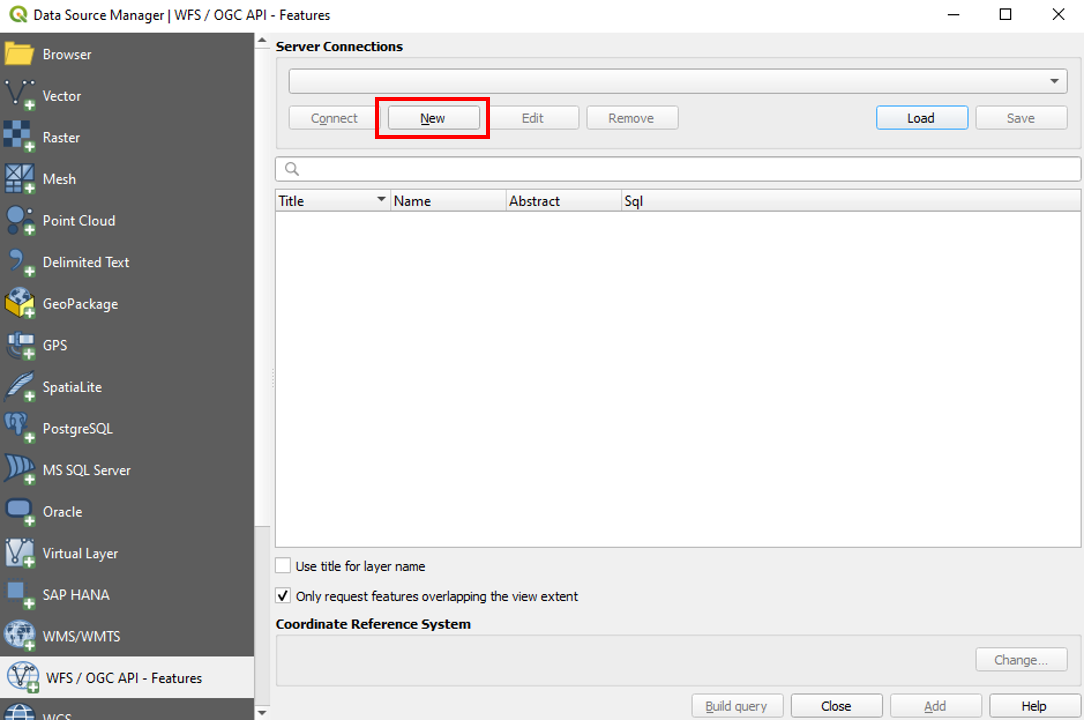Viewport: 1086px width, 720px height.
Task: Click sidebar scroll down arrow
Action: (262, 712)
